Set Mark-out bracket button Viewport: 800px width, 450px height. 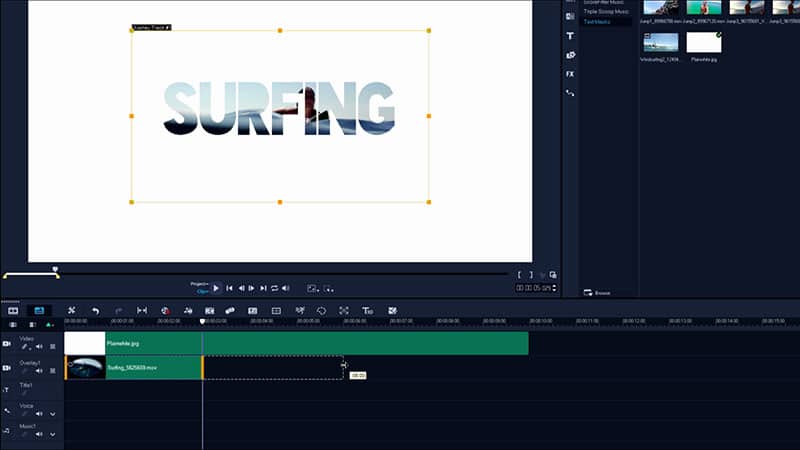531,274
